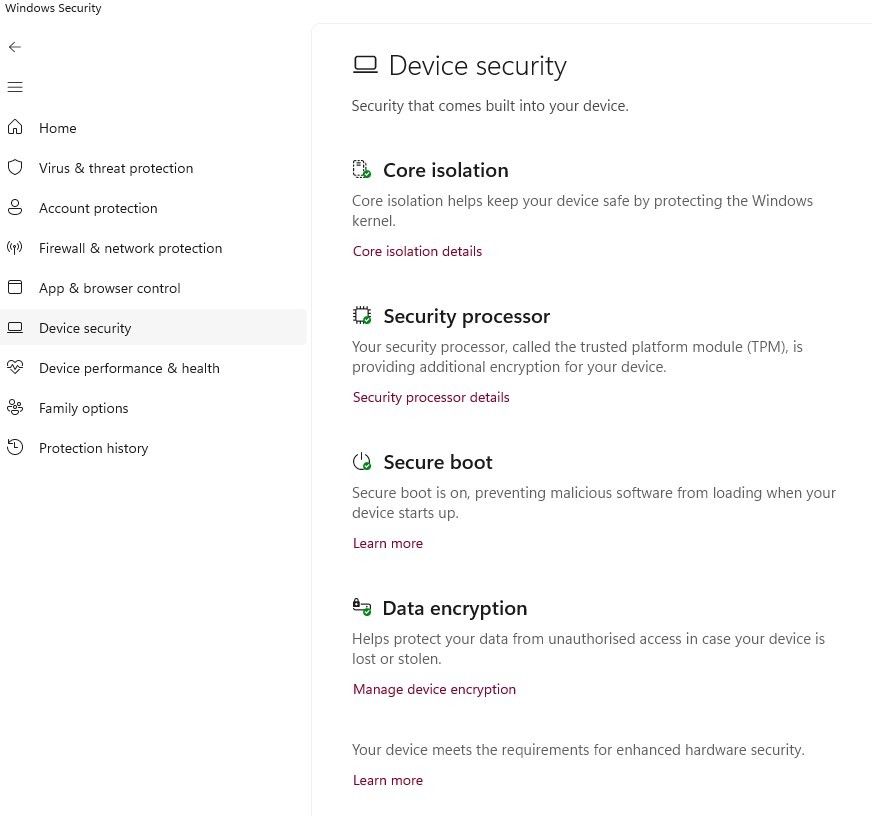Screen dimensions: 872x816
Task: Click Learn more under Secure boot
Action: [x=388, y=543]
